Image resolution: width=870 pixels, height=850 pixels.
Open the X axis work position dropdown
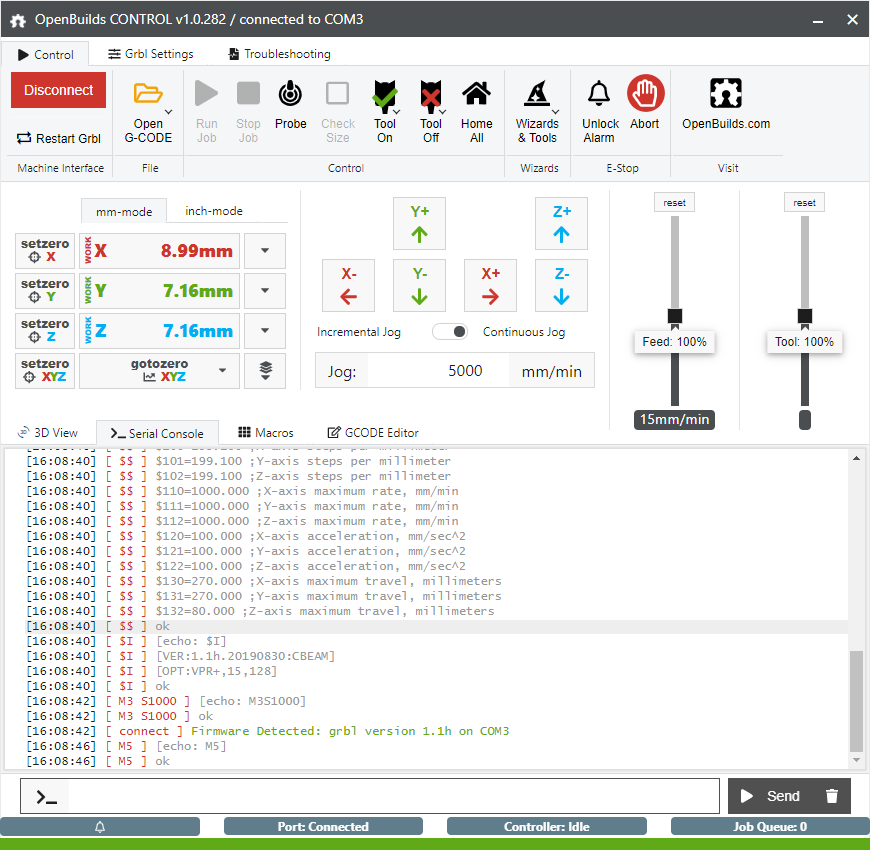(x=265, y=251)
